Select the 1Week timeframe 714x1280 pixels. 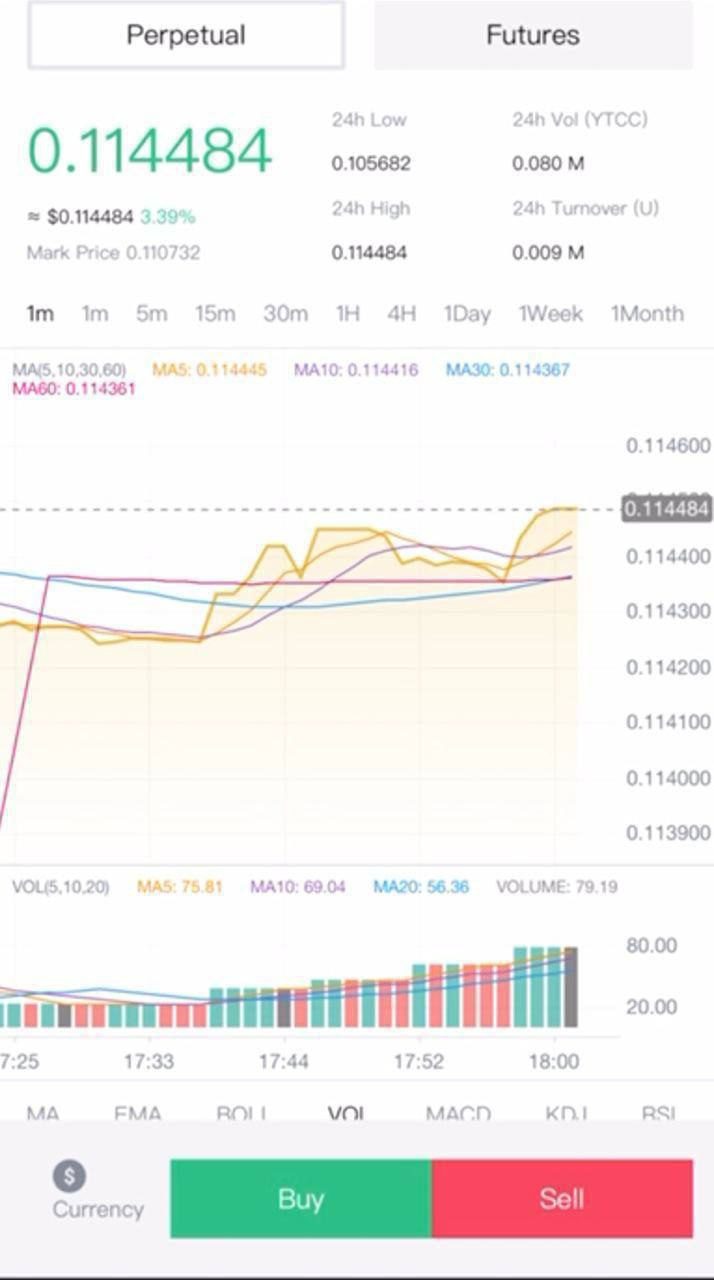[x=550, y=314]
